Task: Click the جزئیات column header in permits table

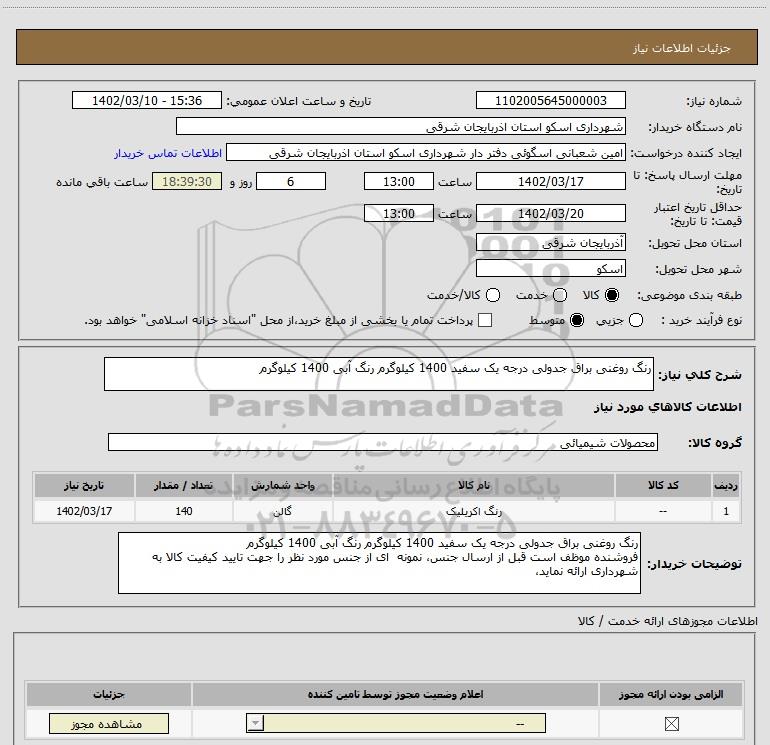Action: click(x=109, y=694)
